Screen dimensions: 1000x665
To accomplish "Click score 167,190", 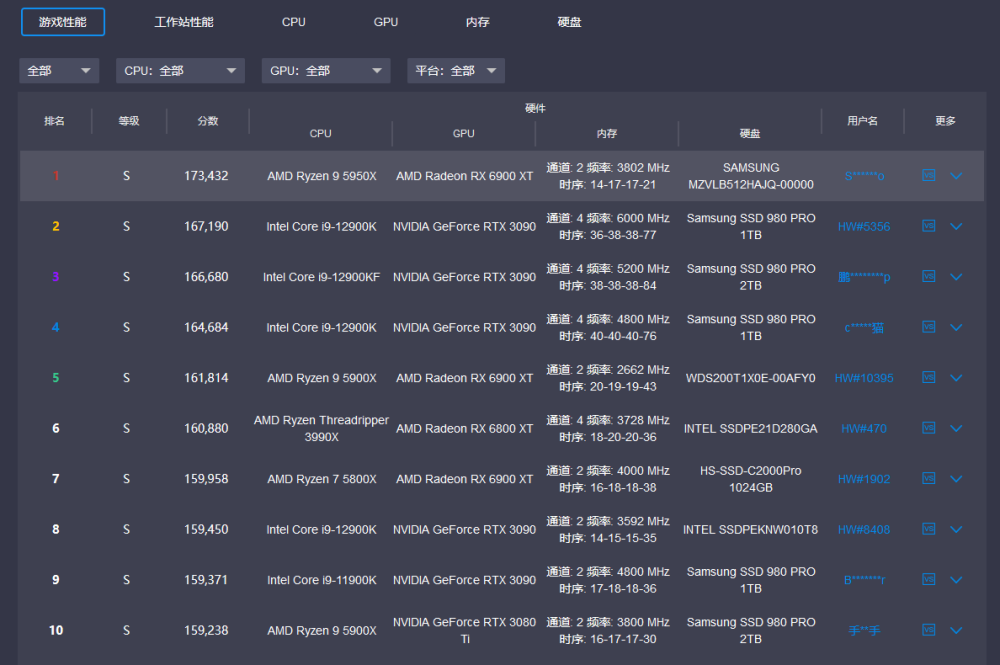I will click(x=206, y=226).
